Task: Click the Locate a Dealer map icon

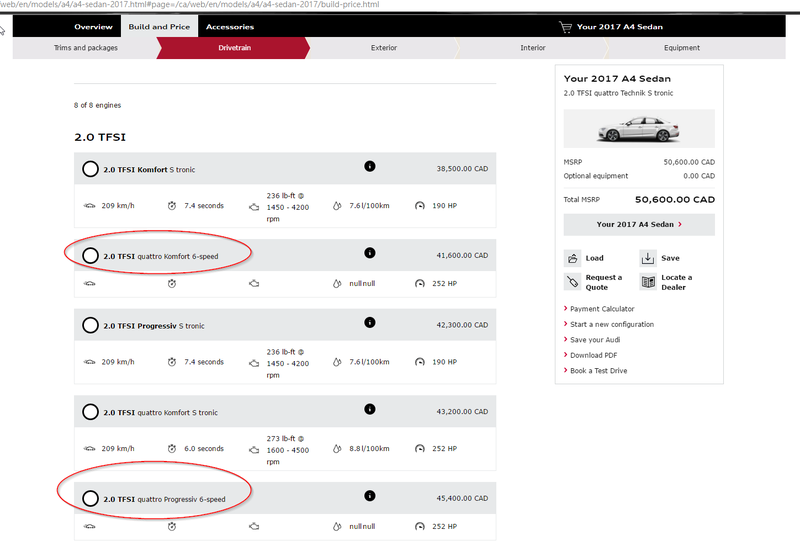Action: click(x=648, y=282)
